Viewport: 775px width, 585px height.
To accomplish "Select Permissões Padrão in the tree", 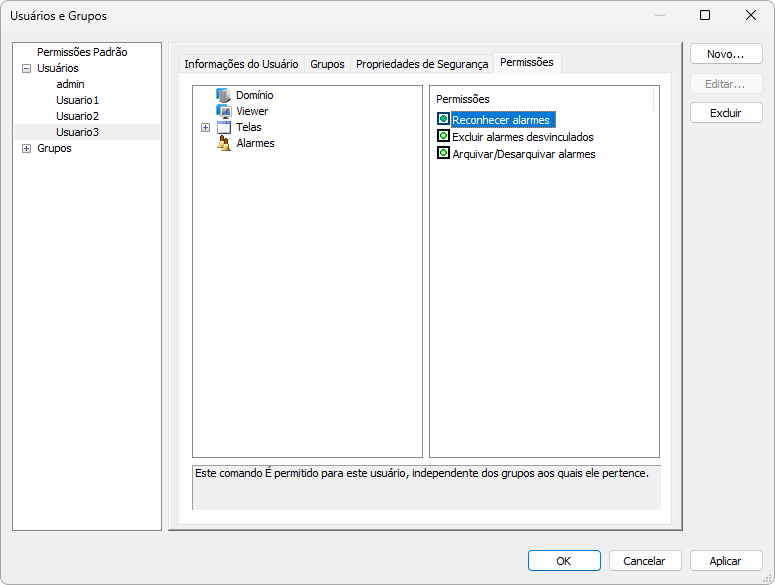I will tap(82, 52).
